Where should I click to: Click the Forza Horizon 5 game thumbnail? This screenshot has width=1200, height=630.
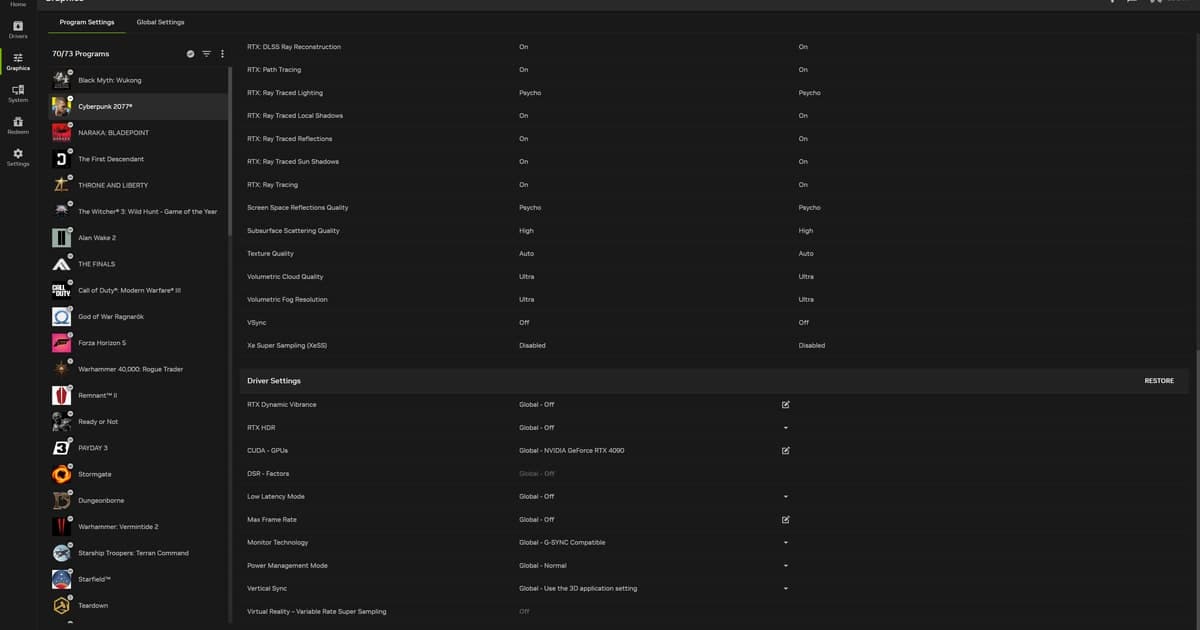[61, 343]
